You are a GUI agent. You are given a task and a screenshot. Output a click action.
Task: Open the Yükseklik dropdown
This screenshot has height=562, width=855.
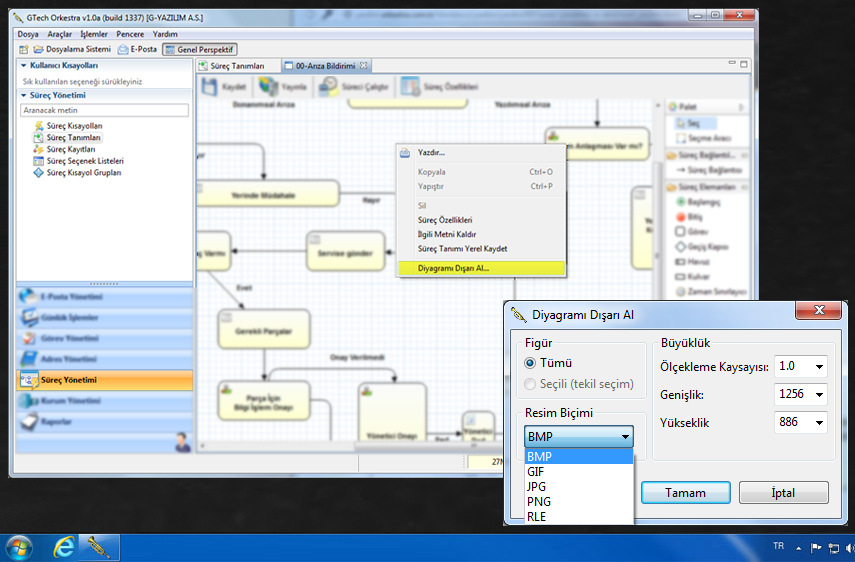(820, 423)
